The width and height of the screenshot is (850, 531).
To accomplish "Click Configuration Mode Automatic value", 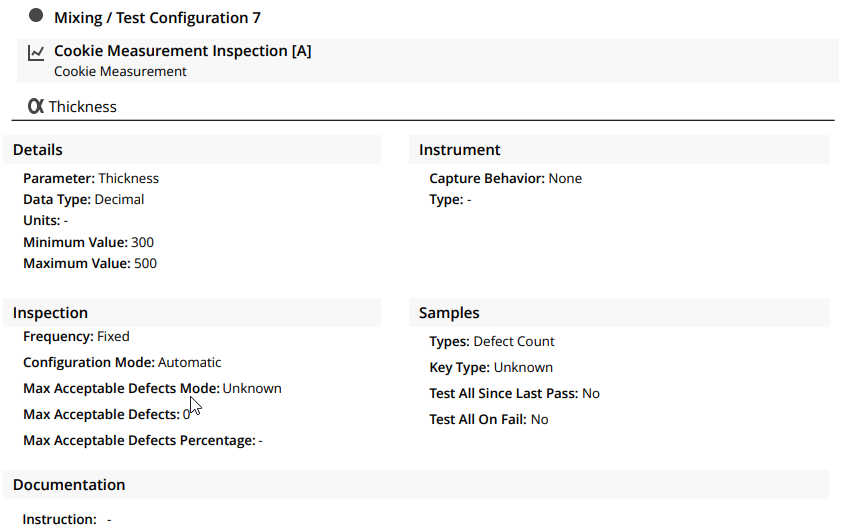I will point(189,362).
